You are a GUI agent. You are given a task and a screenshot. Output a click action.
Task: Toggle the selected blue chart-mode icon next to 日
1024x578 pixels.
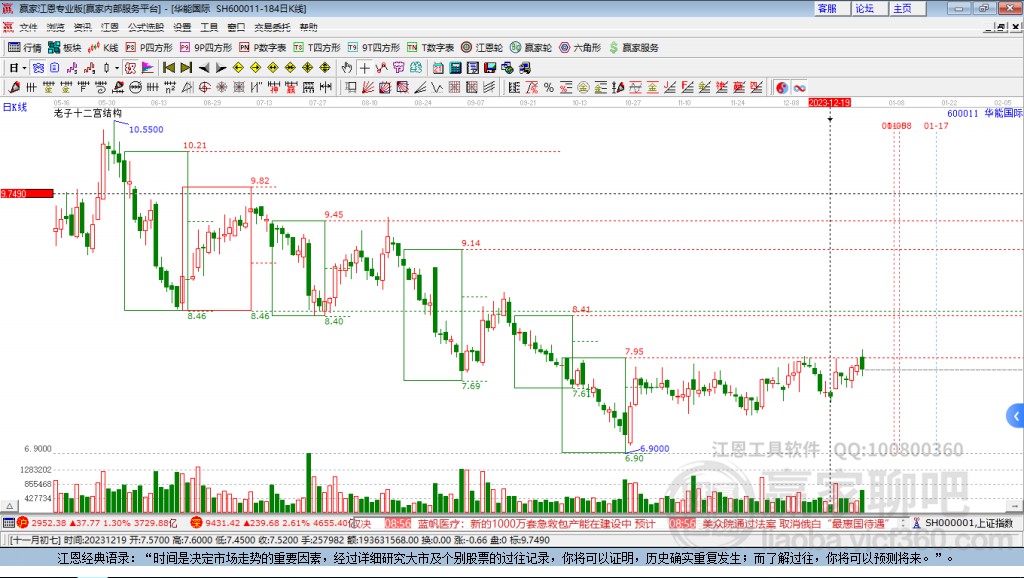[x=38, y=68]
